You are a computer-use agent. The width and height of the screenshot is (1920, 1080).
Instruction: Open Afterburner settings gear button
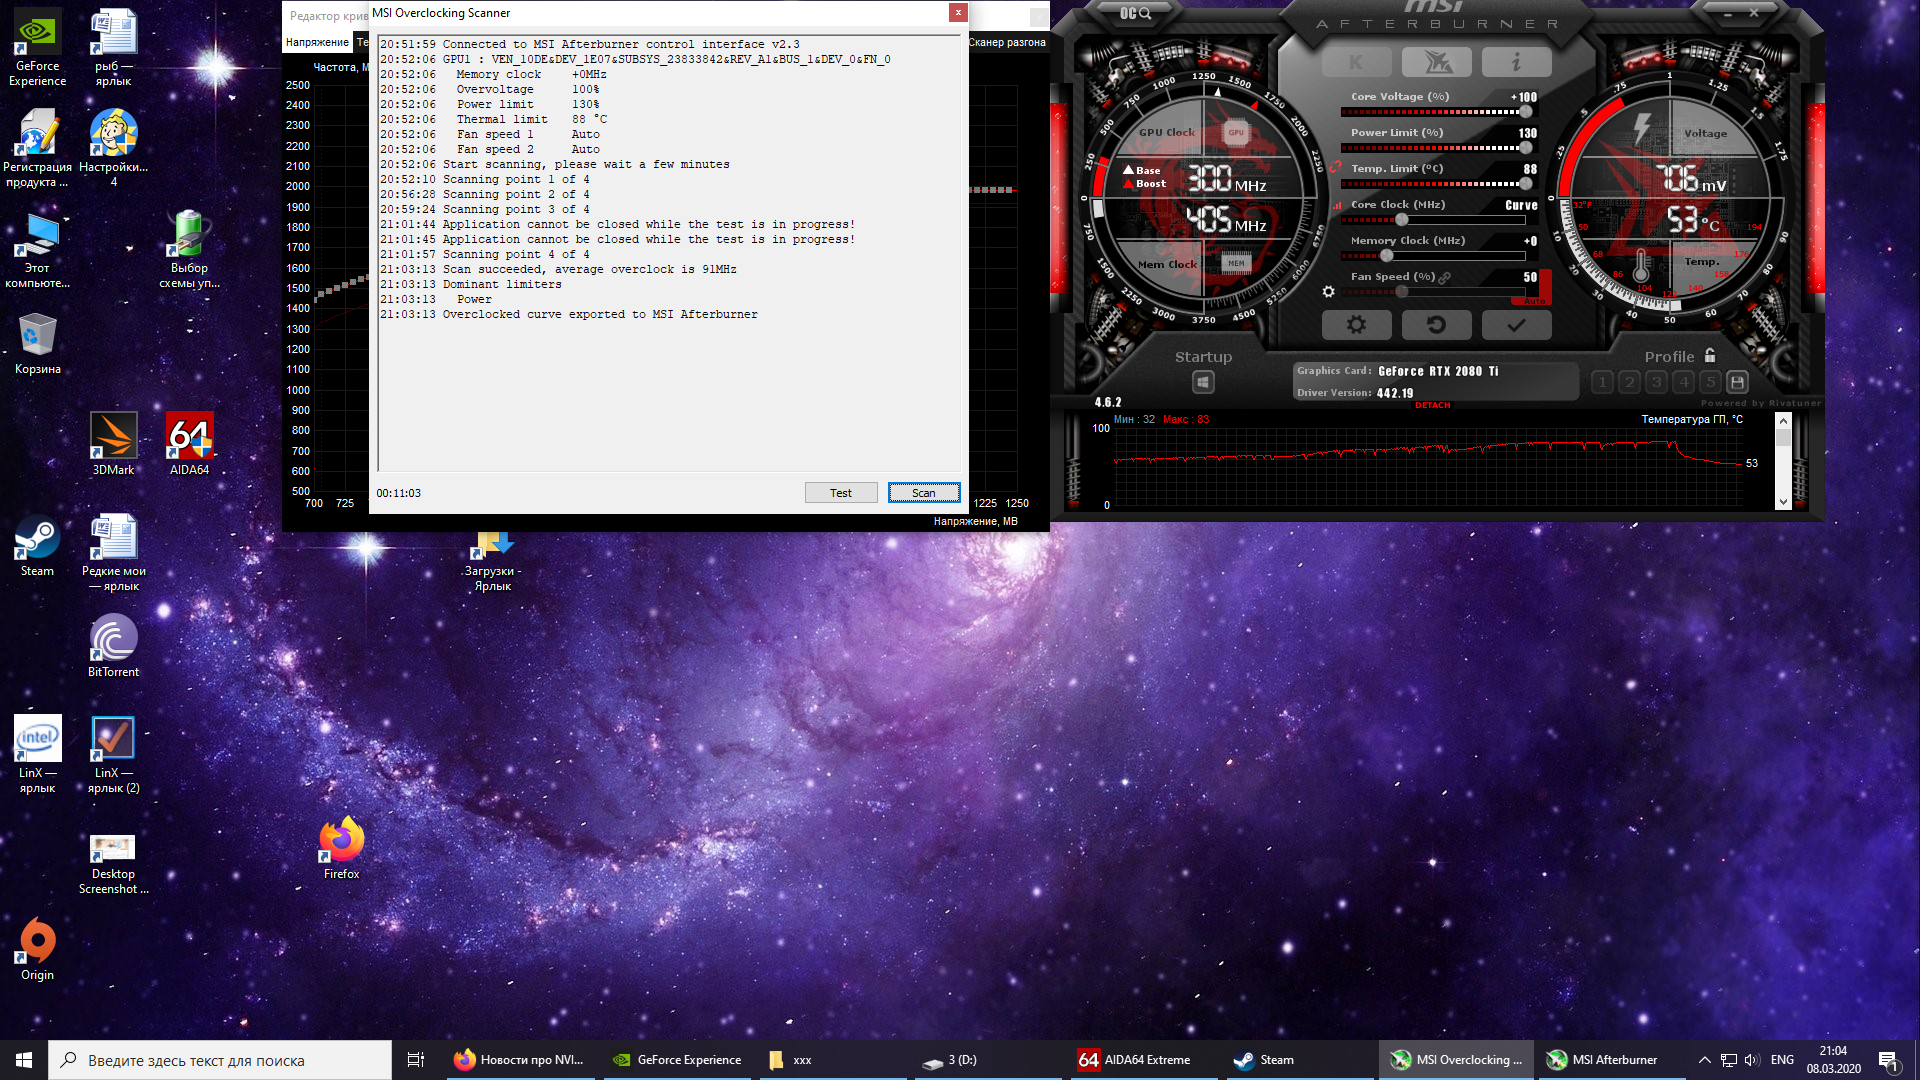tap(1356, 325)
